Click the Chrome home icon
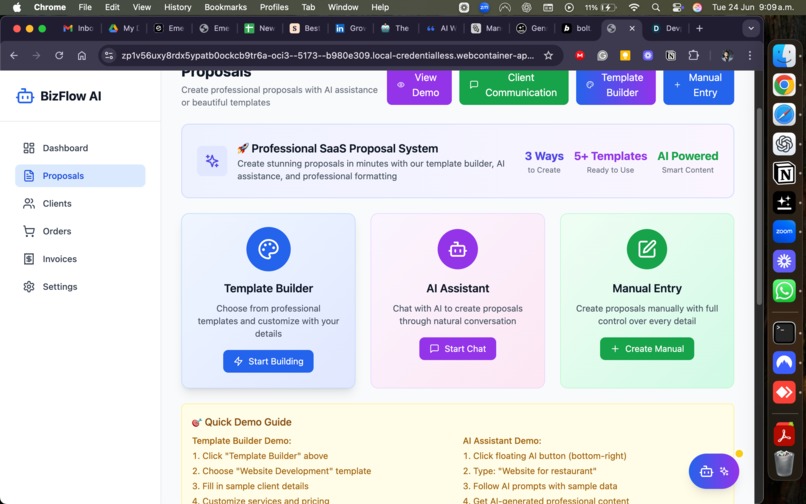The image size is (806, 504). point(82,56)
